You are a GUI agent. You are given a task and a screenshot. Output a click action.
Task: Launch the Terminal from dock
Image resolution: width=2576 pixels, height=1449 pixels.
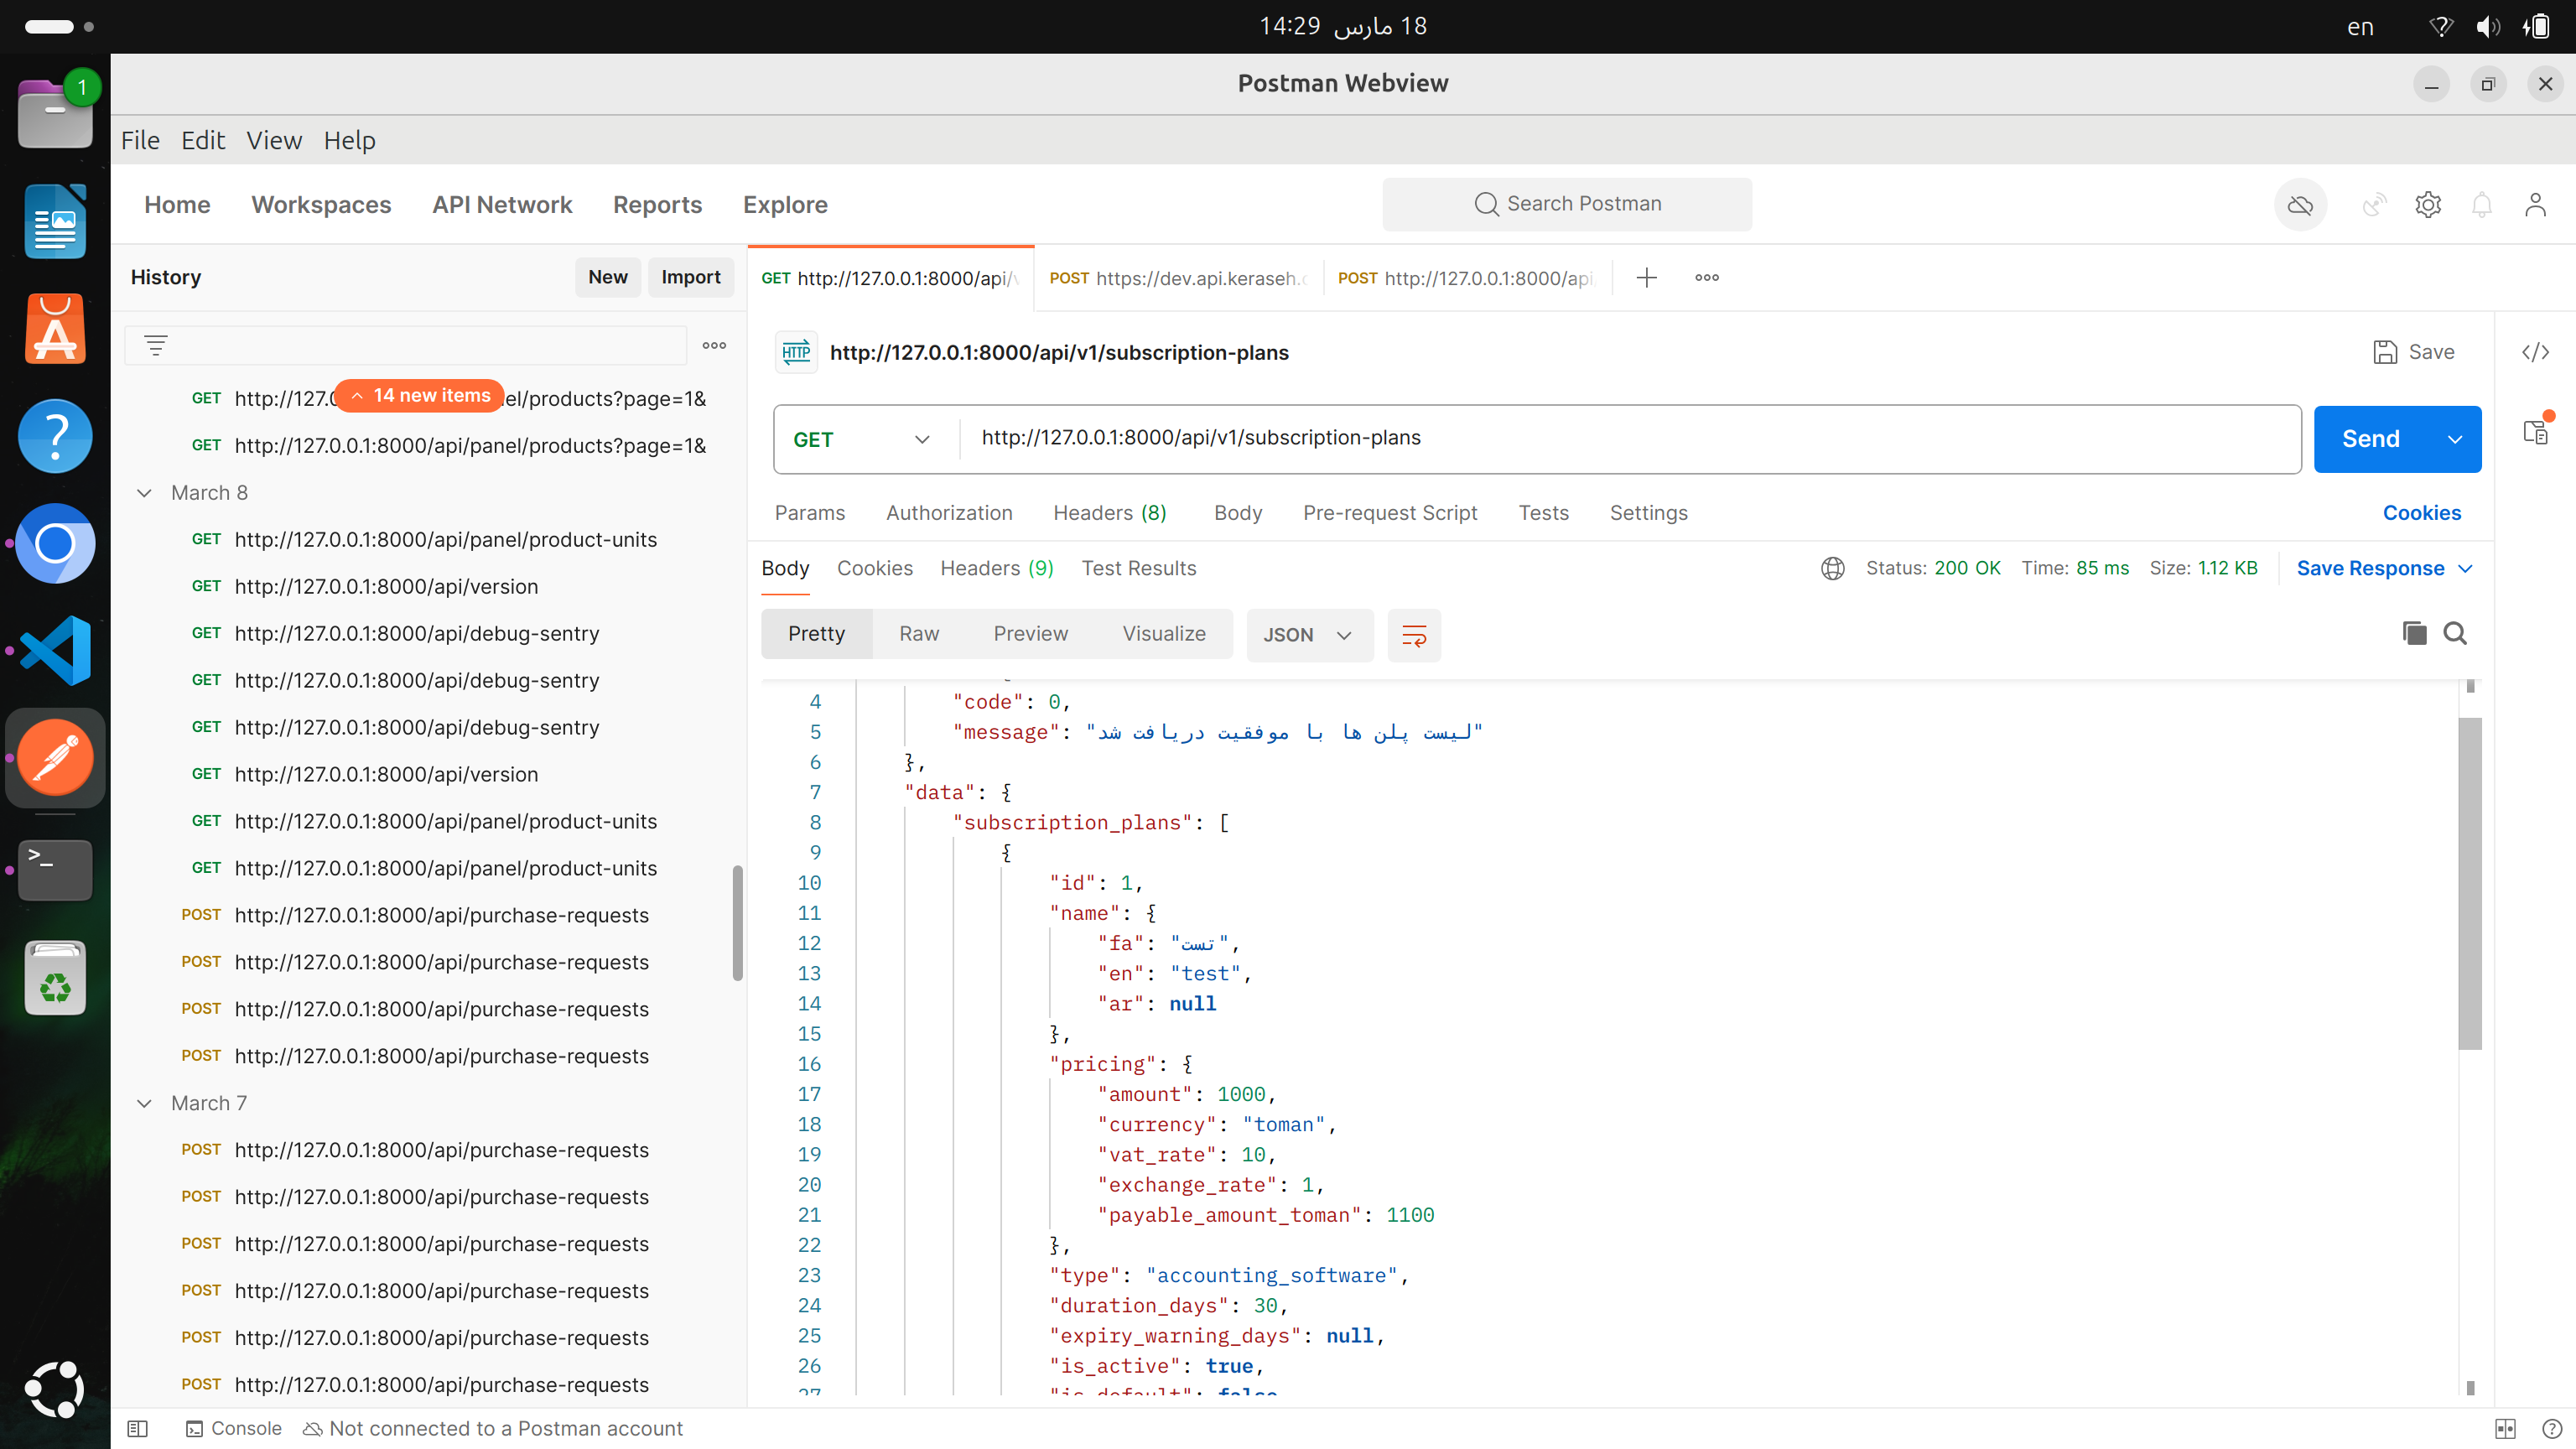click(x=55, y=869)
